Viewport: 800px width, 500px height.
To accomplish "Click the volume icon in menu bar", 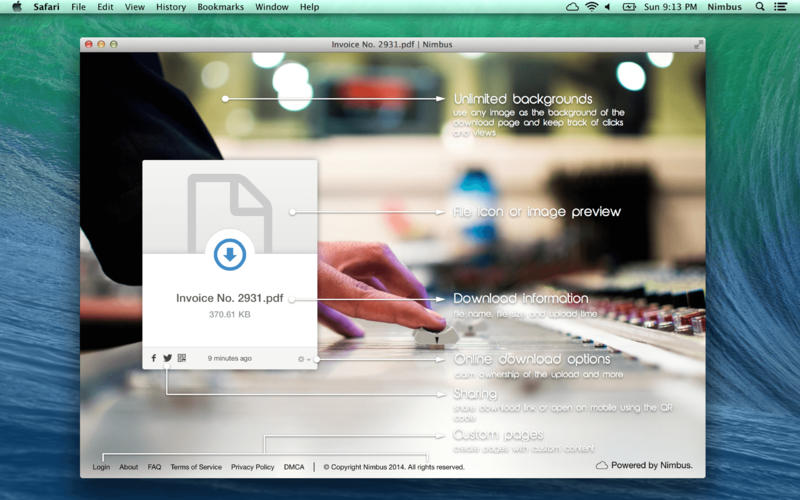I will point(608,7).
